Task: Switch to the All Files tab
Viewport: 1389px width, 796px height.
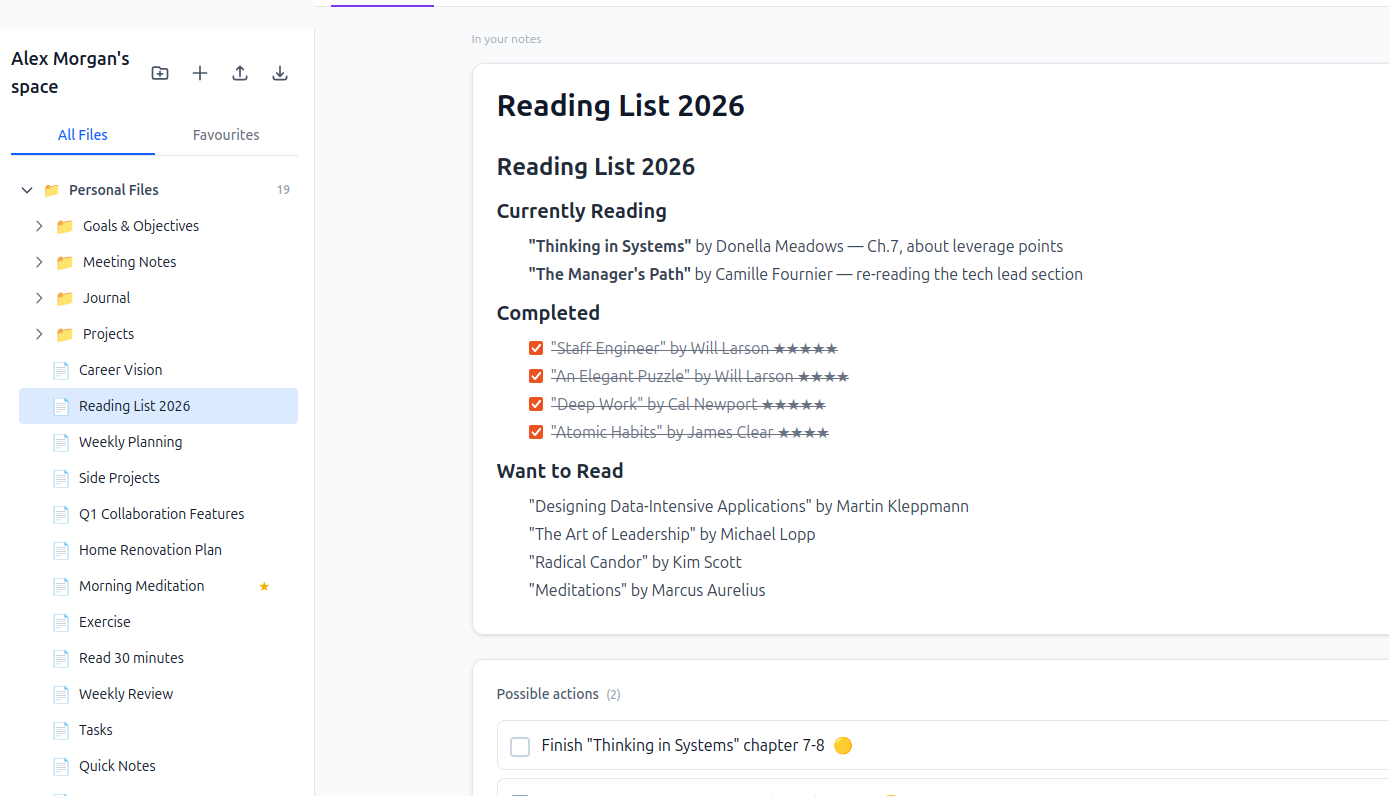Action: coord(83,135)
